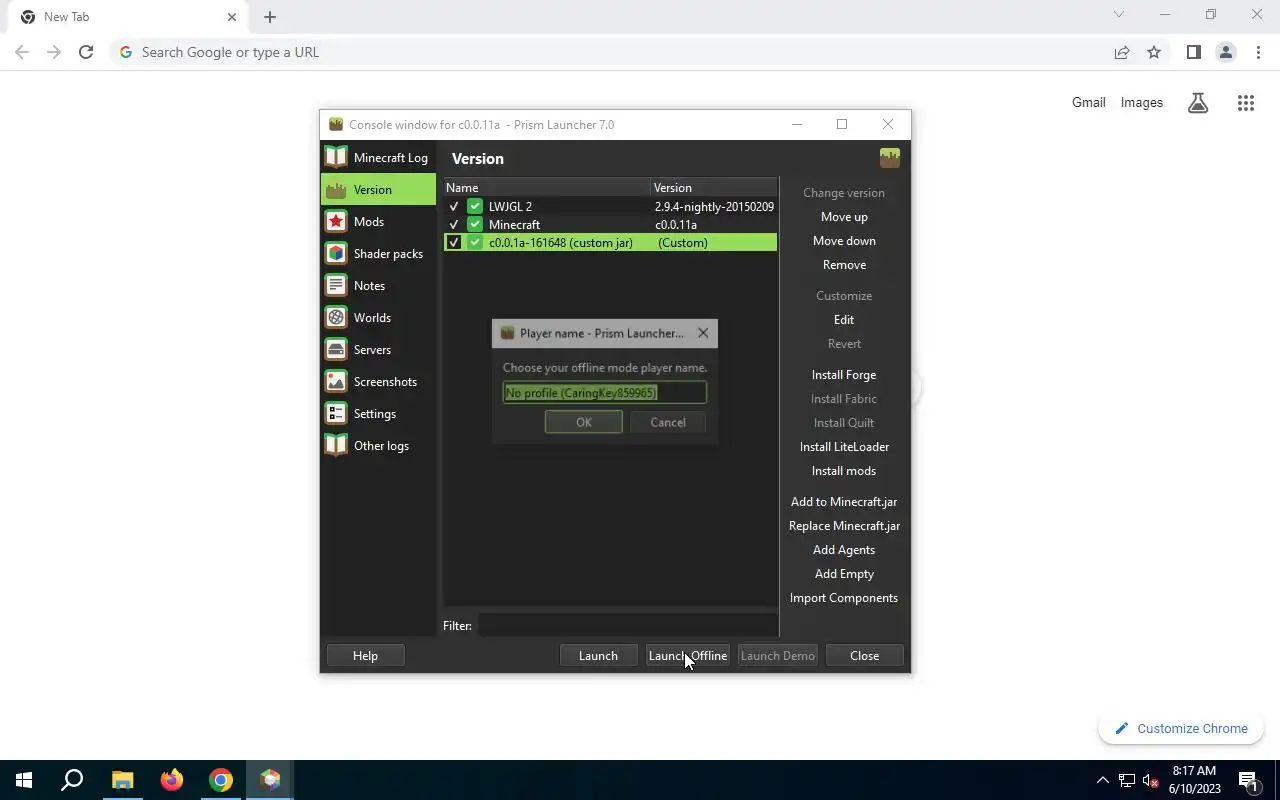Open Chrome three-dot menu
1280x800 pixels.
(x=1259, y=52)
